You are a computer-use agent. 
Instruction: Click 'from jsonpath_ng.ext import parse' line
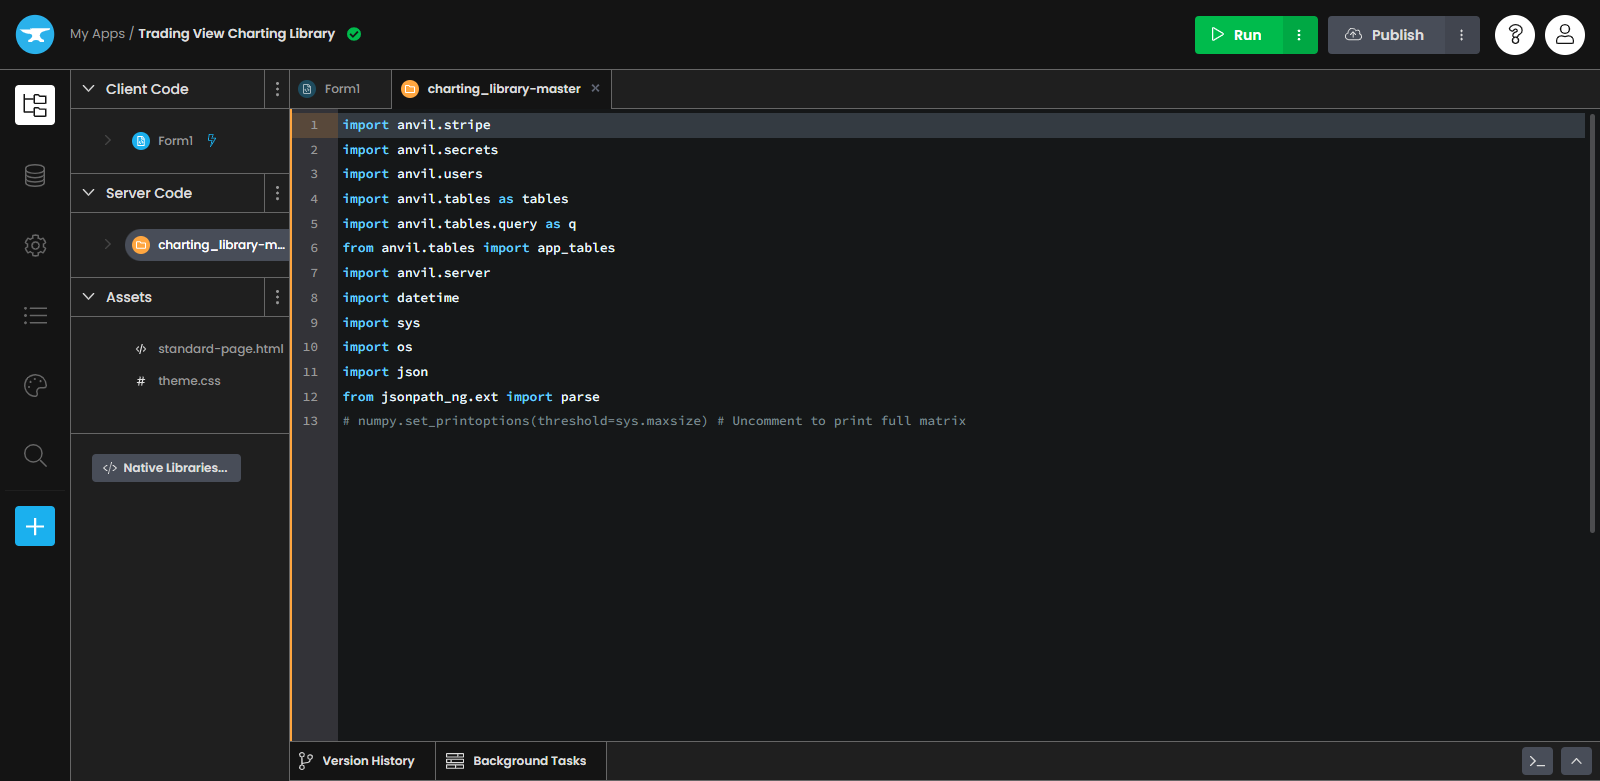click(471, 397)
